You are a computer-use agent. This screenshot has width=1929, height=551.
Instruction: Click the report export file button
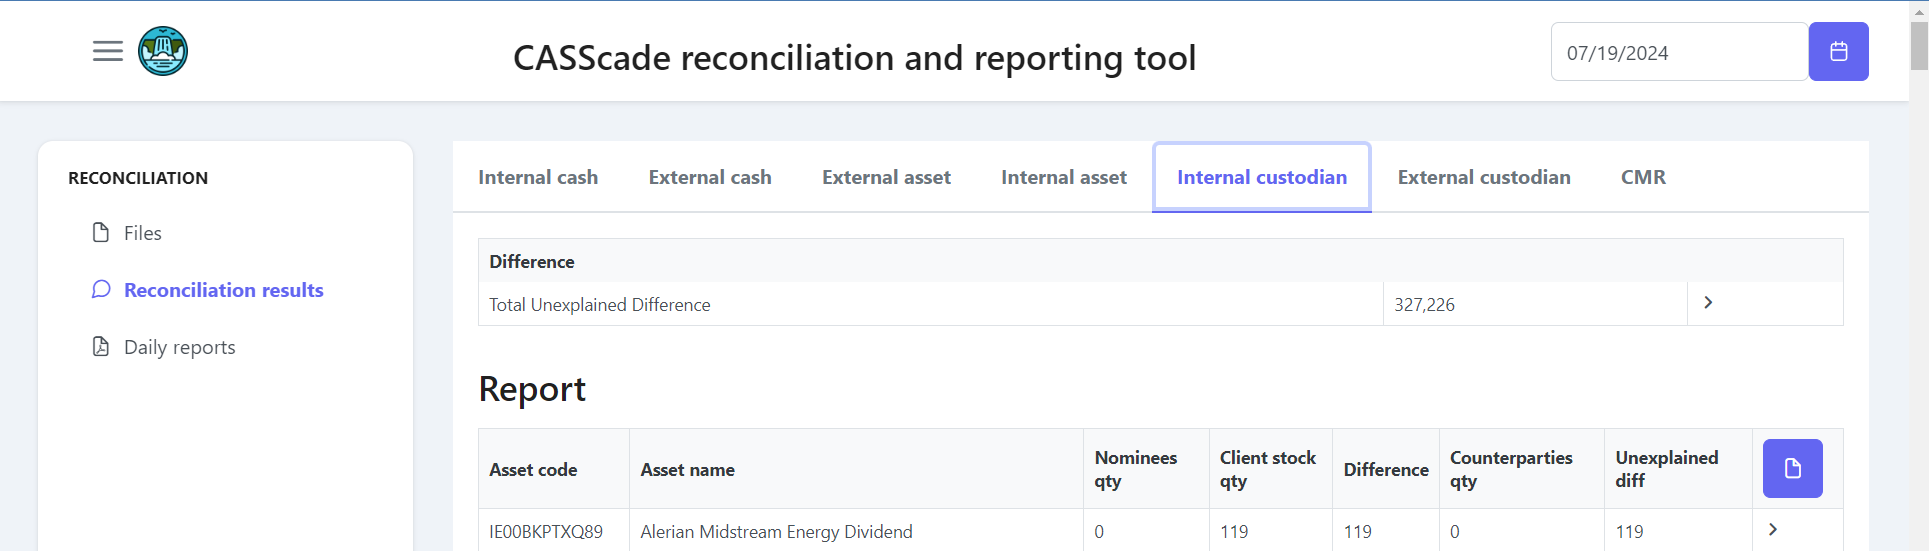pos(1791,468)
